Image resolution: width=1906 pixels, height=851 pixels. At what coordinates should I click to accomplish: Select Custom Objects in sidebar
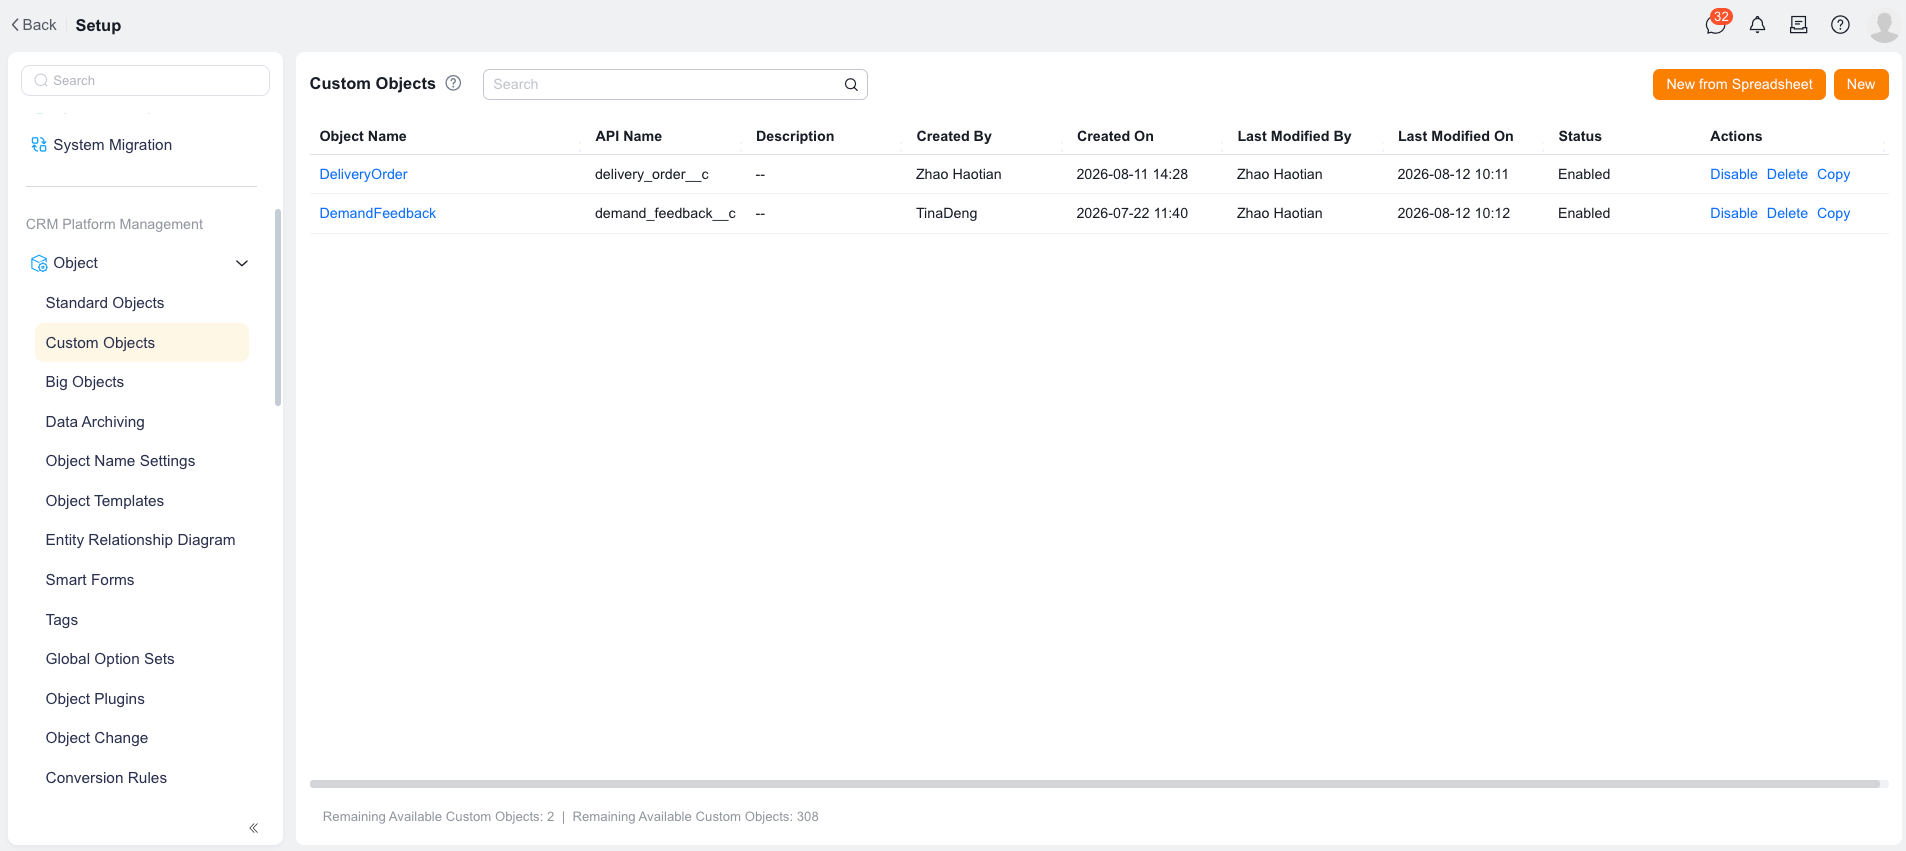[142, 343]
